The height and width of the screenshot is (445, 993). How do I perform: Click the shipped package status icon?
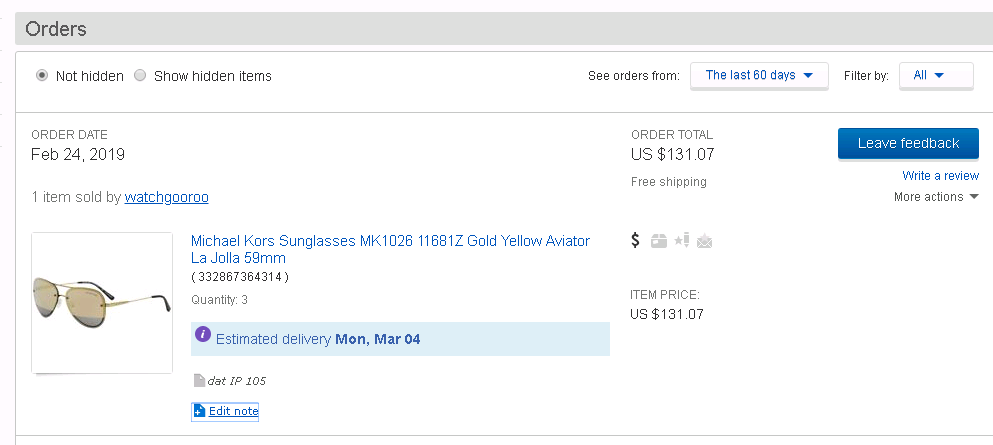pos(658,241)
